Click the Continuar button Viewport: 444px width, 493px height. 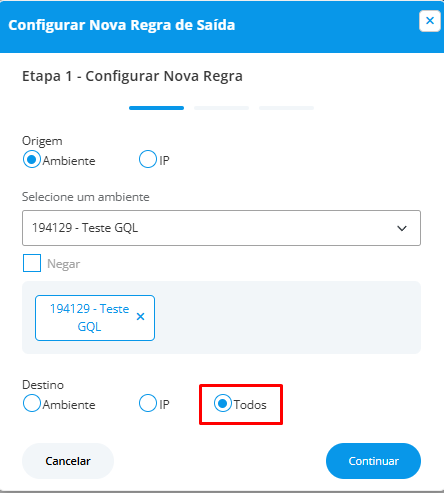tap(373, 461)
